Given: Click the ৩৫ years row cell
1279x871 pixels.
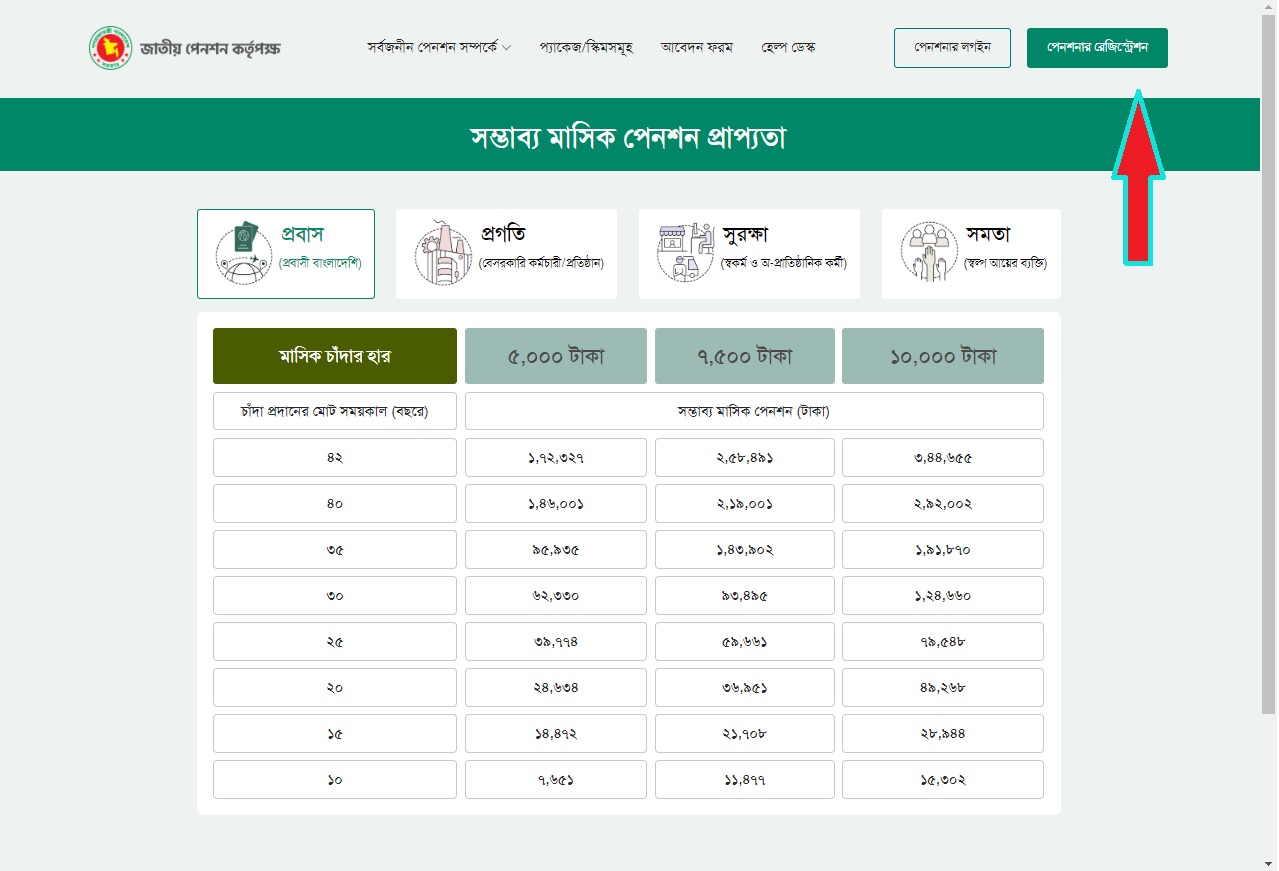Looking at the screenshot, I should tap(335, 549).
